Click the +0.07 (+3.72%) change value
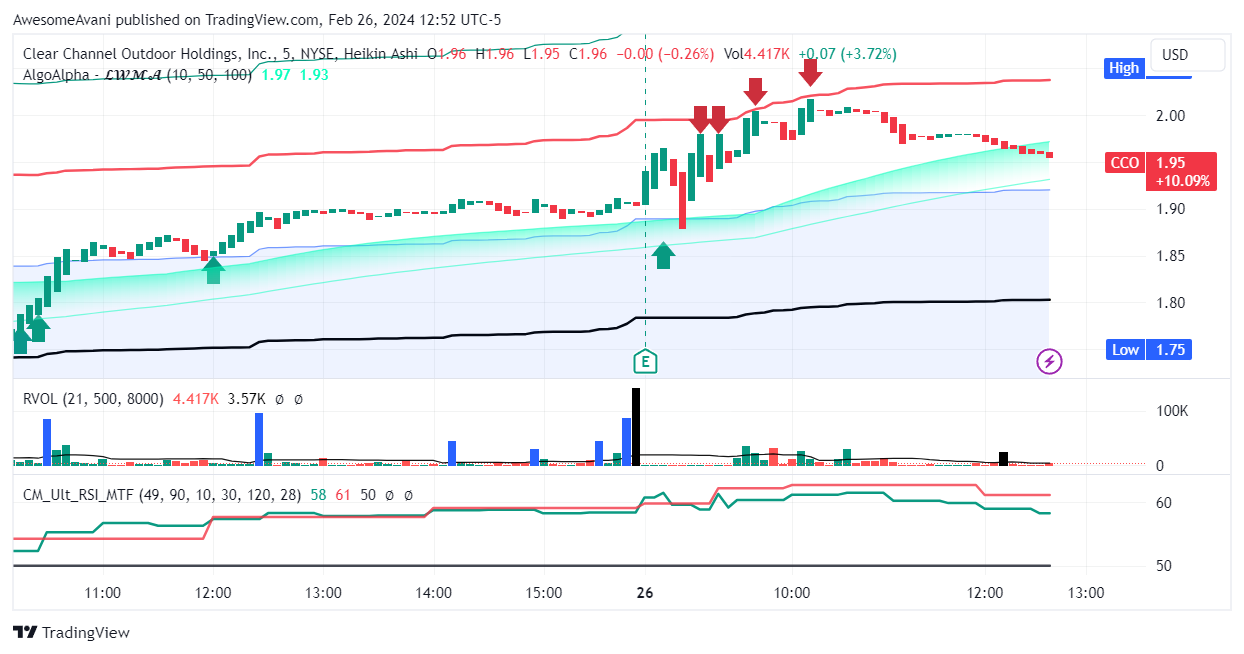 coord(848,54)
